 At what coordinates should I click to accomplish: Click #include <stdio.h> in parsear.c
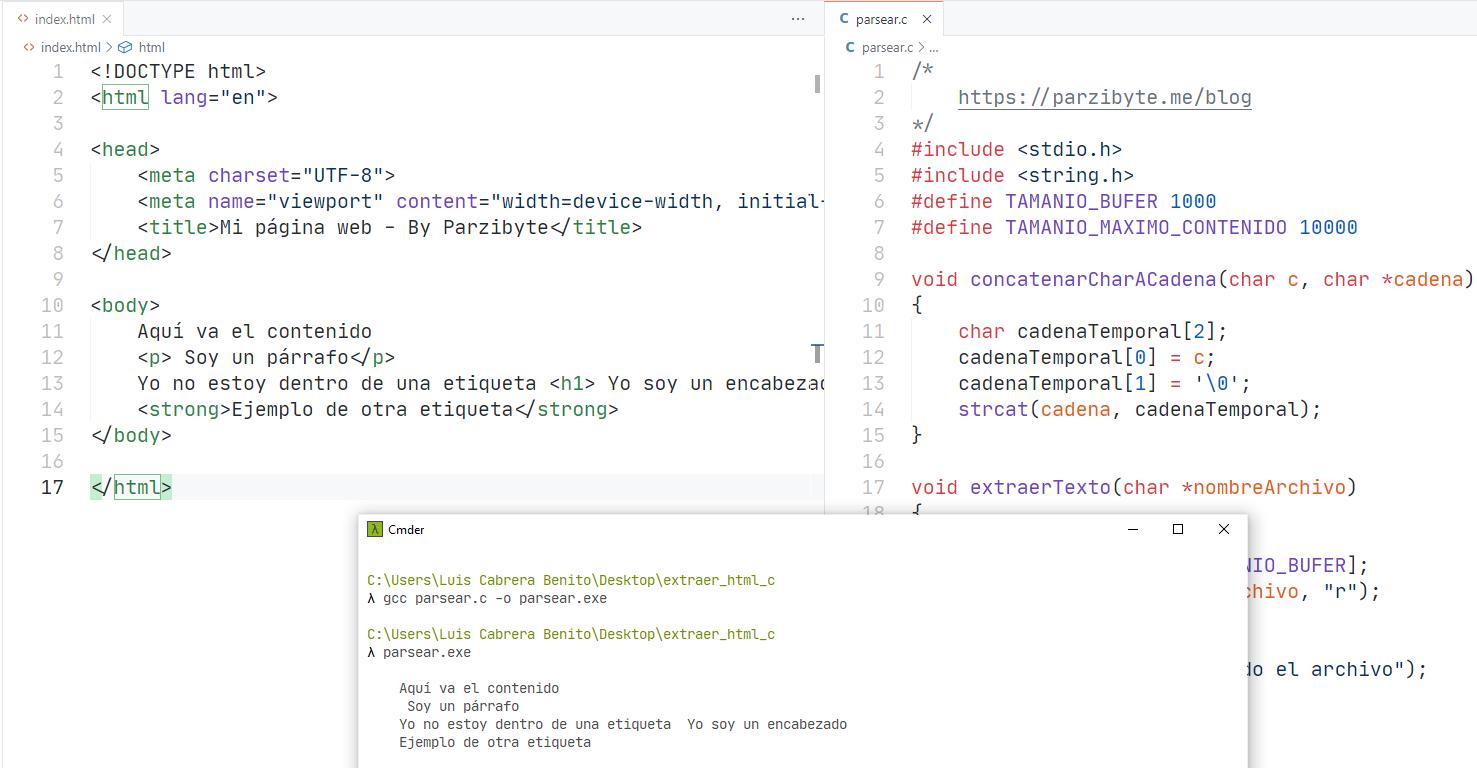[1016, 149]
